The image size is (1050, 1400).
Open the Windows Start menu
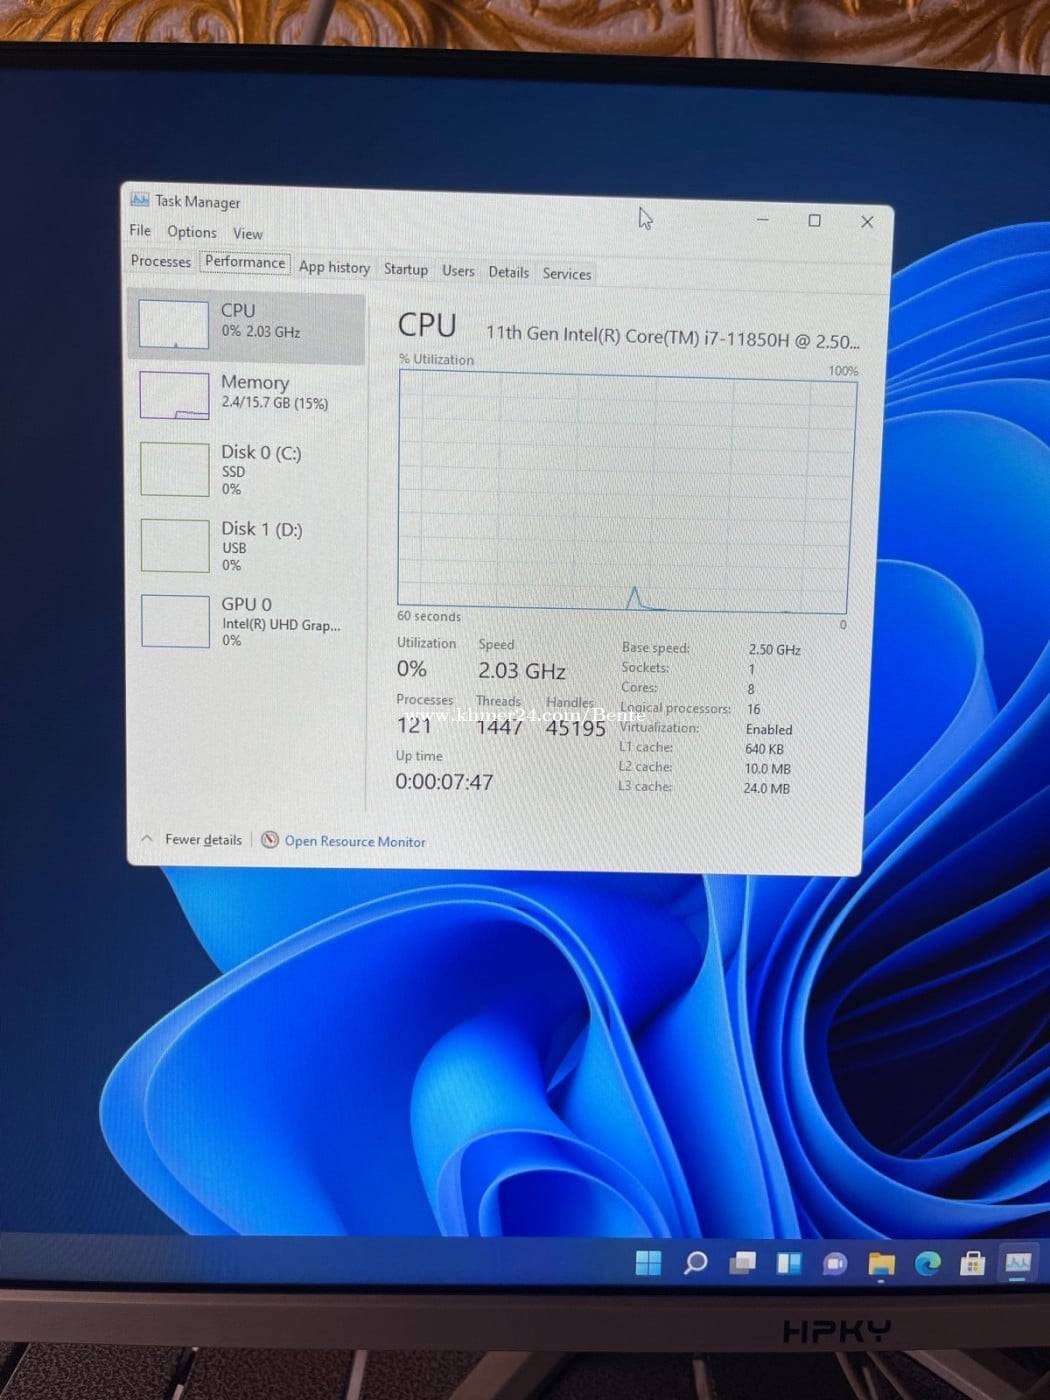pyautogui.click(x=648, y=1263)
